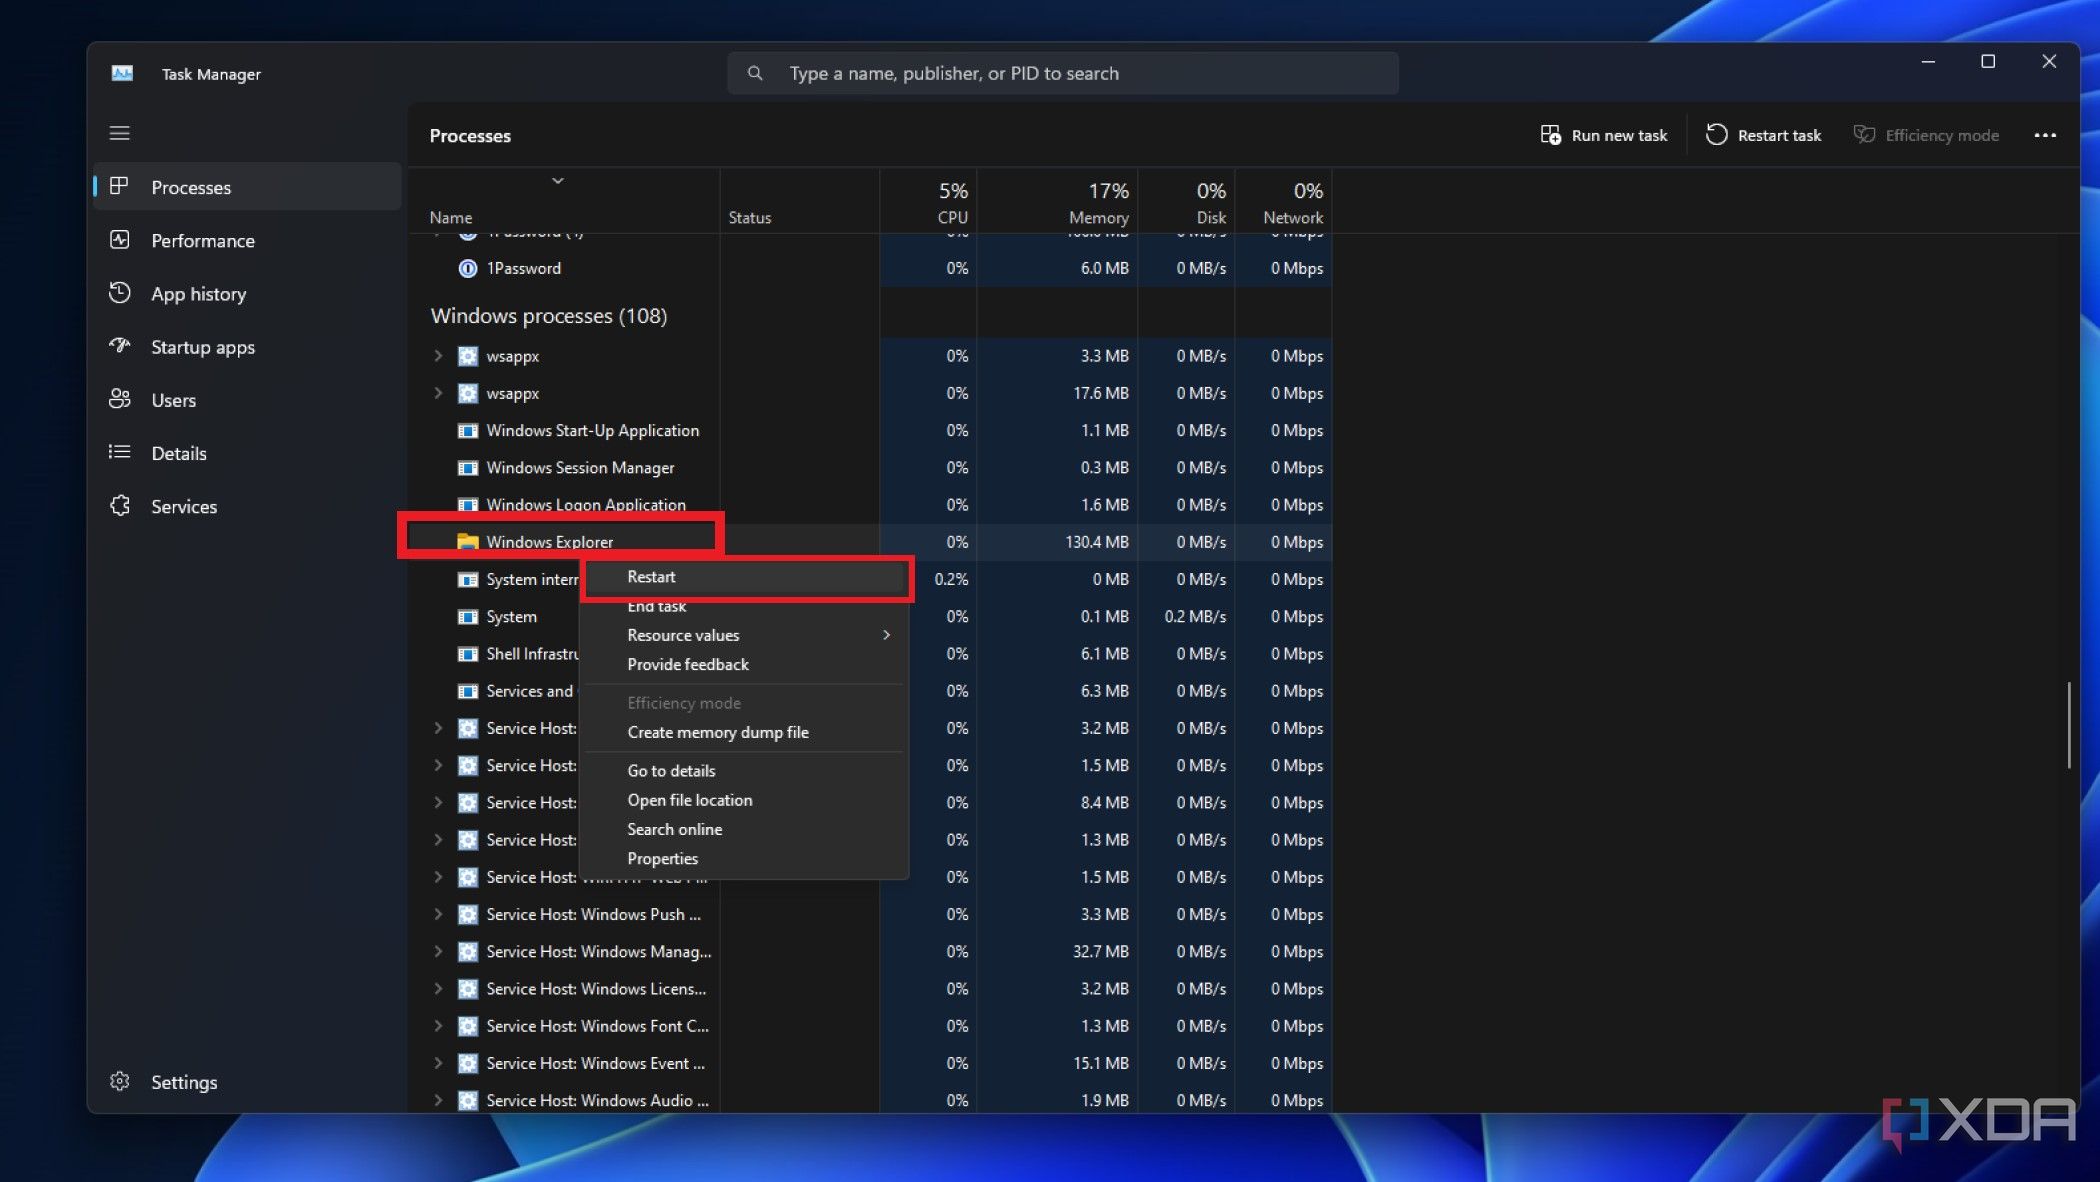The height and width of the screenshot is (1182, 2100).
Task: Toggle Efficiency mode option
Action: pyautogui.click(x=684, y=702)
